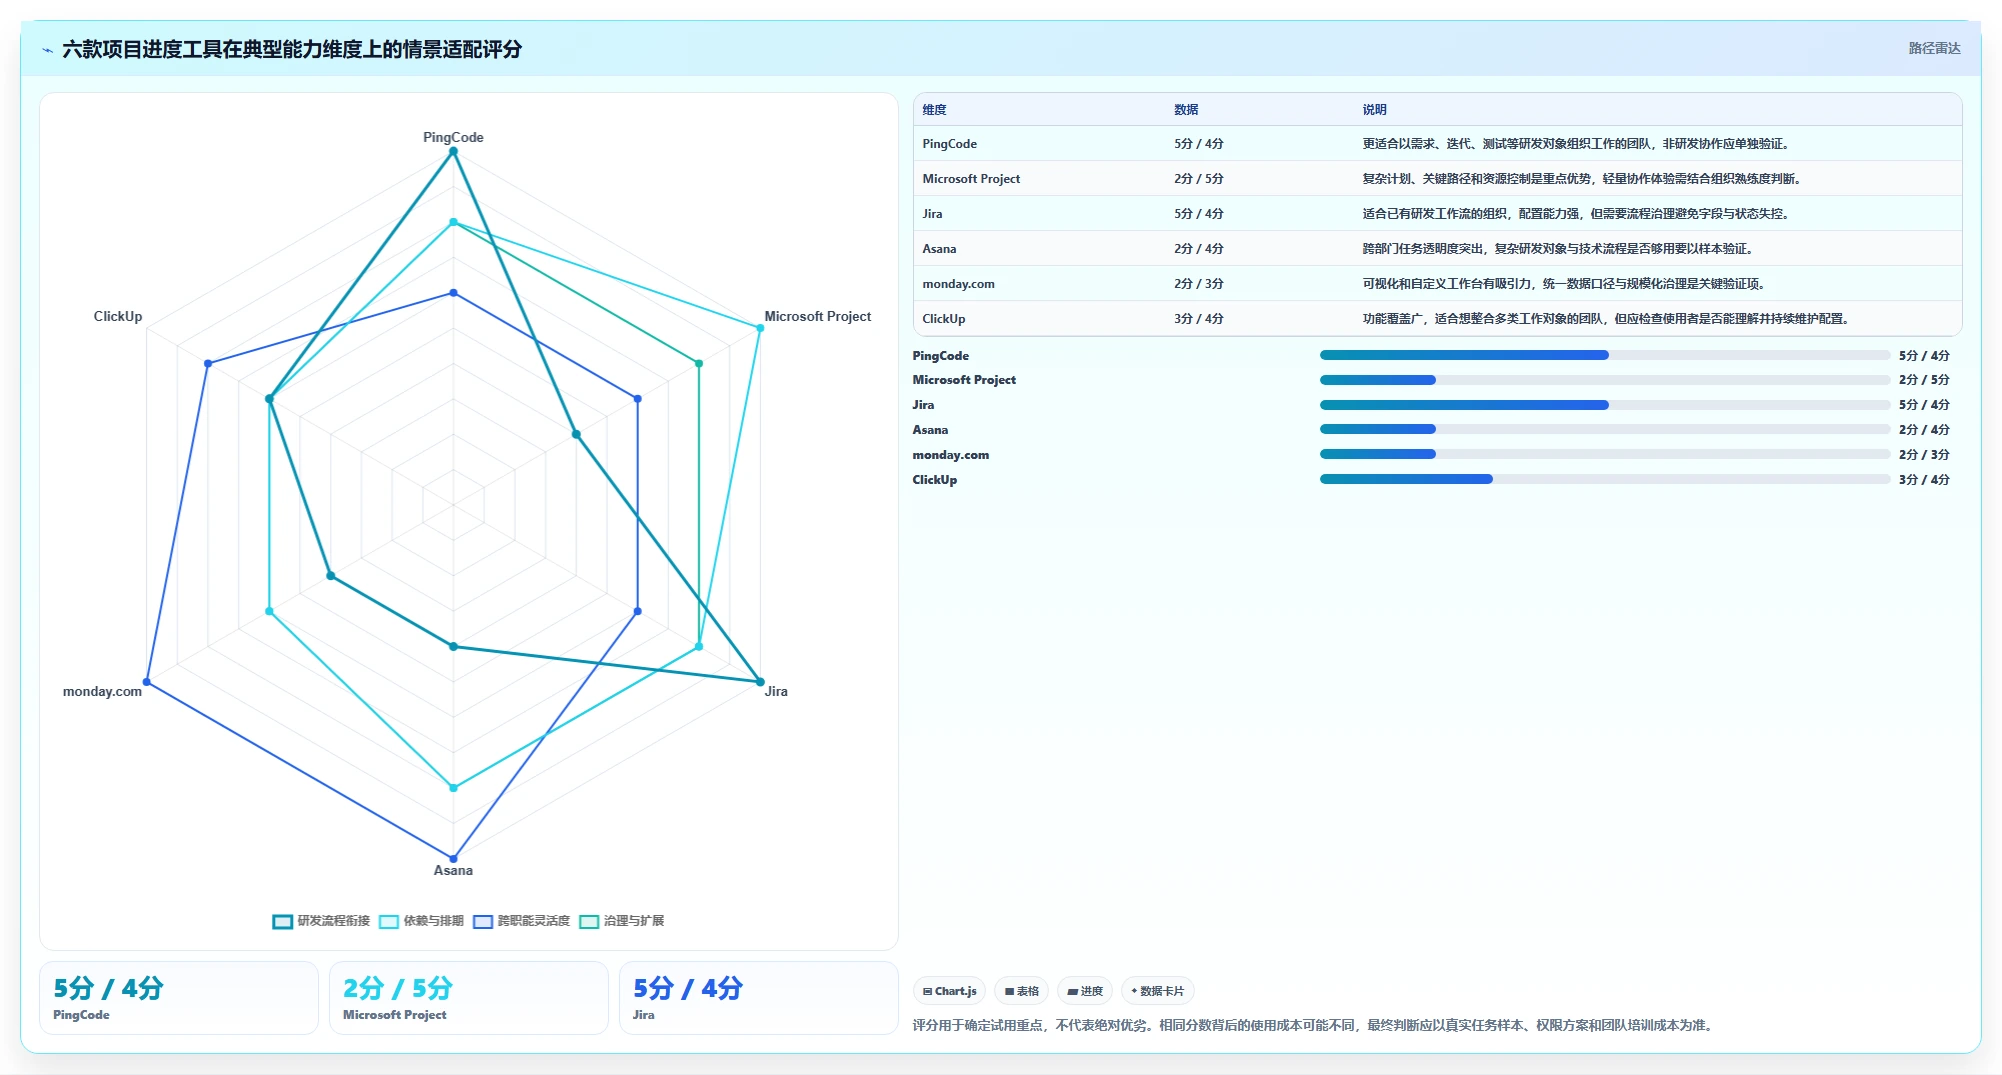Click the monday.com progress bar
The image size is (2002, 1075).
1604,454
